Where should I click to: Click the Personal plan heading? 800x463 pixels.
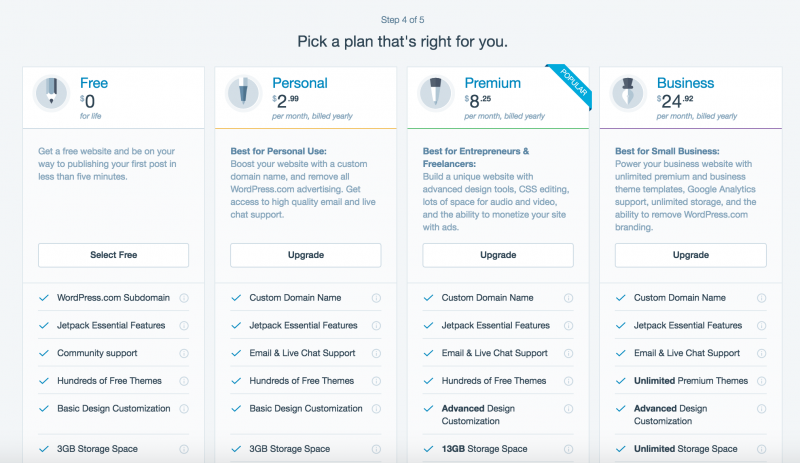click(x=300, y=83)
